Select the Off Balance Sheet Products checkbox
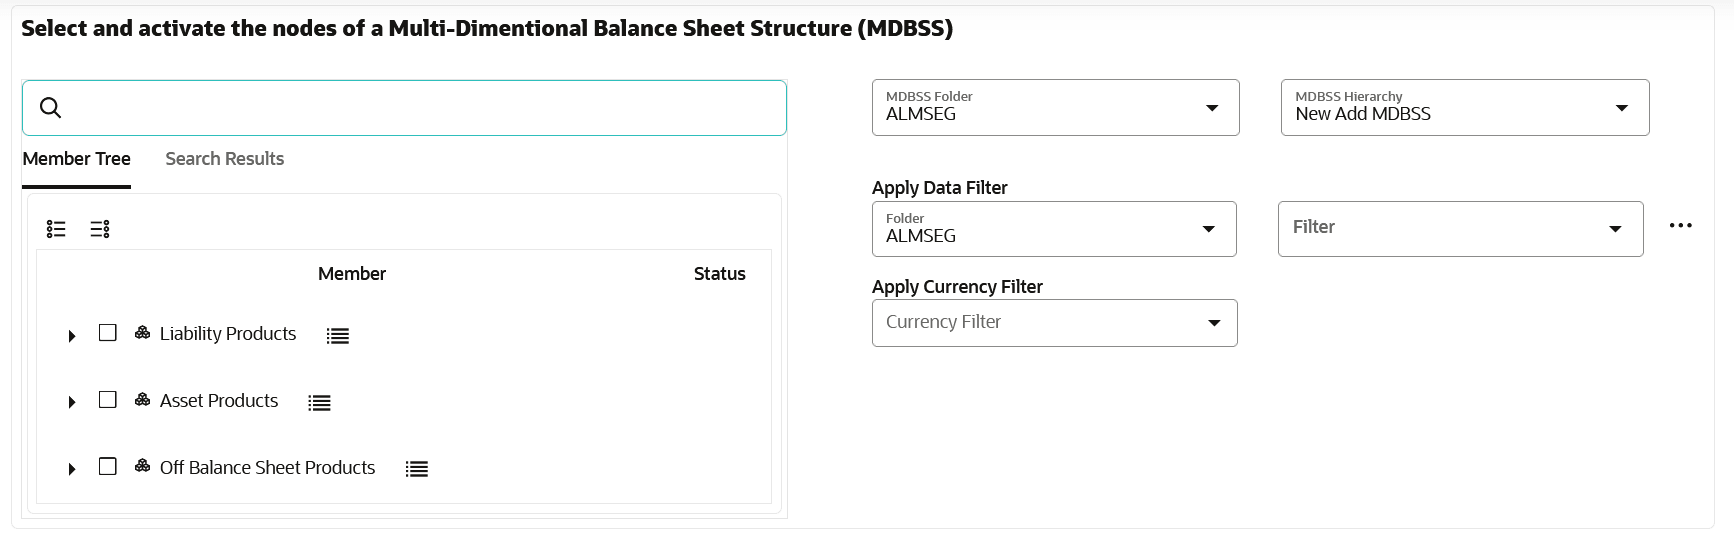The height and width of the screenshot is (540, 1734). click(x=108, y=467)
